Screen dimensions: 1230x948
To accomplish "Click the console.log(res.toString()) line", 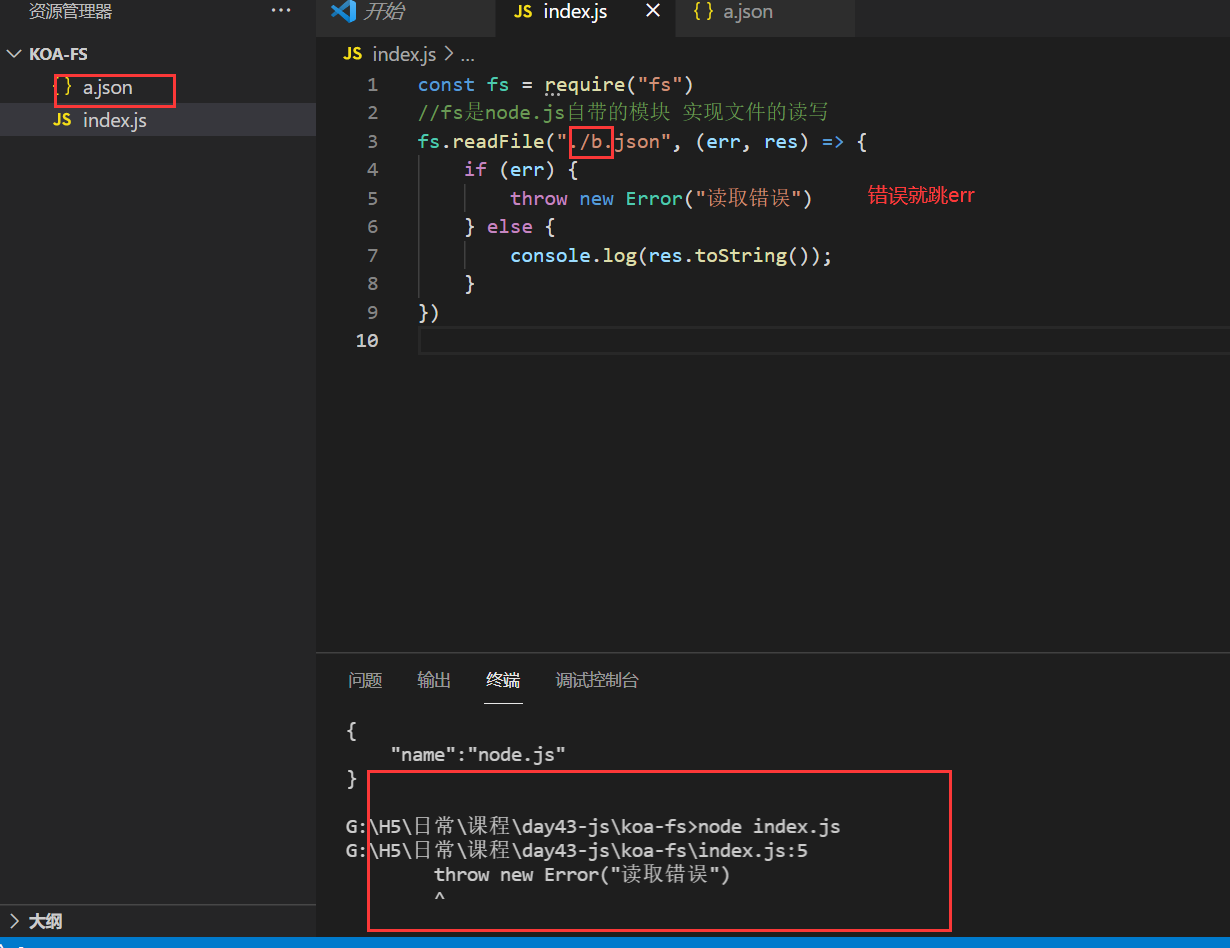I will [671, 256].
